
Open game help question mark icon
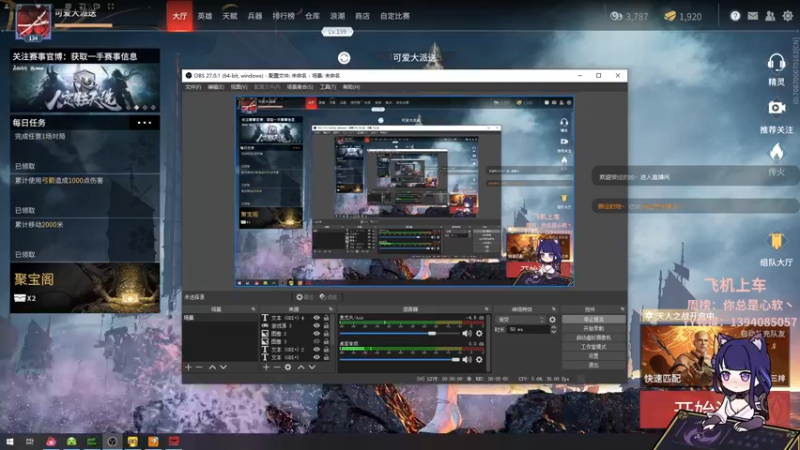click(x=735, y=16)
